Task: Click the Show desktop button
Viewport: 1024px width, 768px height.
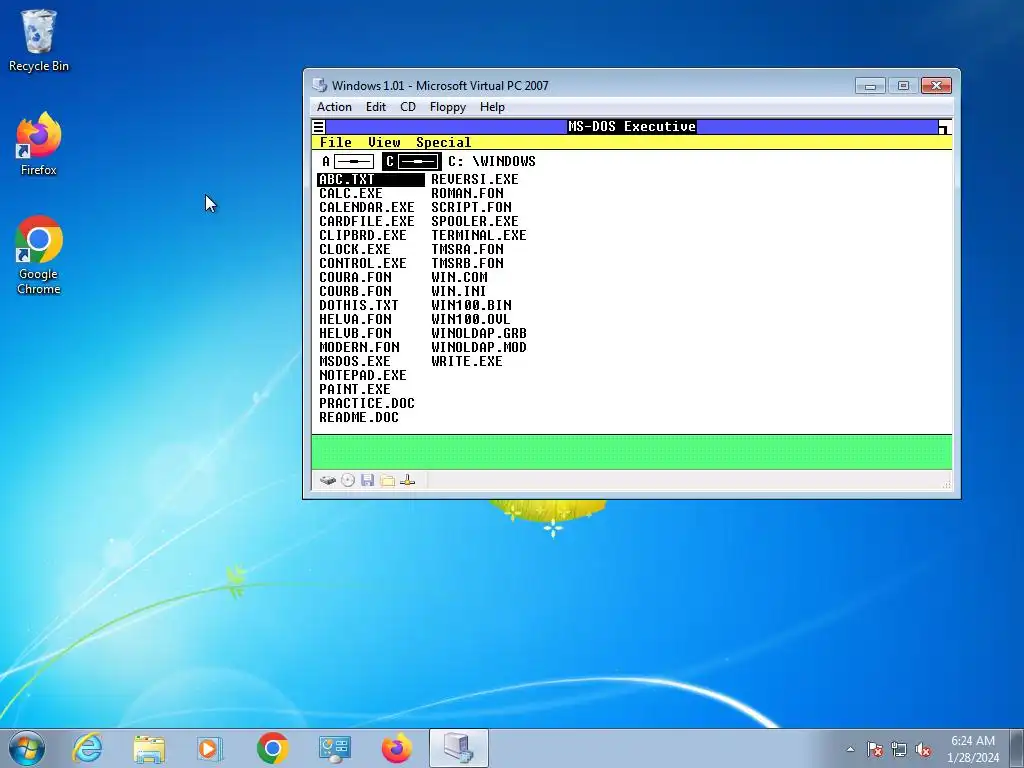Action: click(1017, 748)
